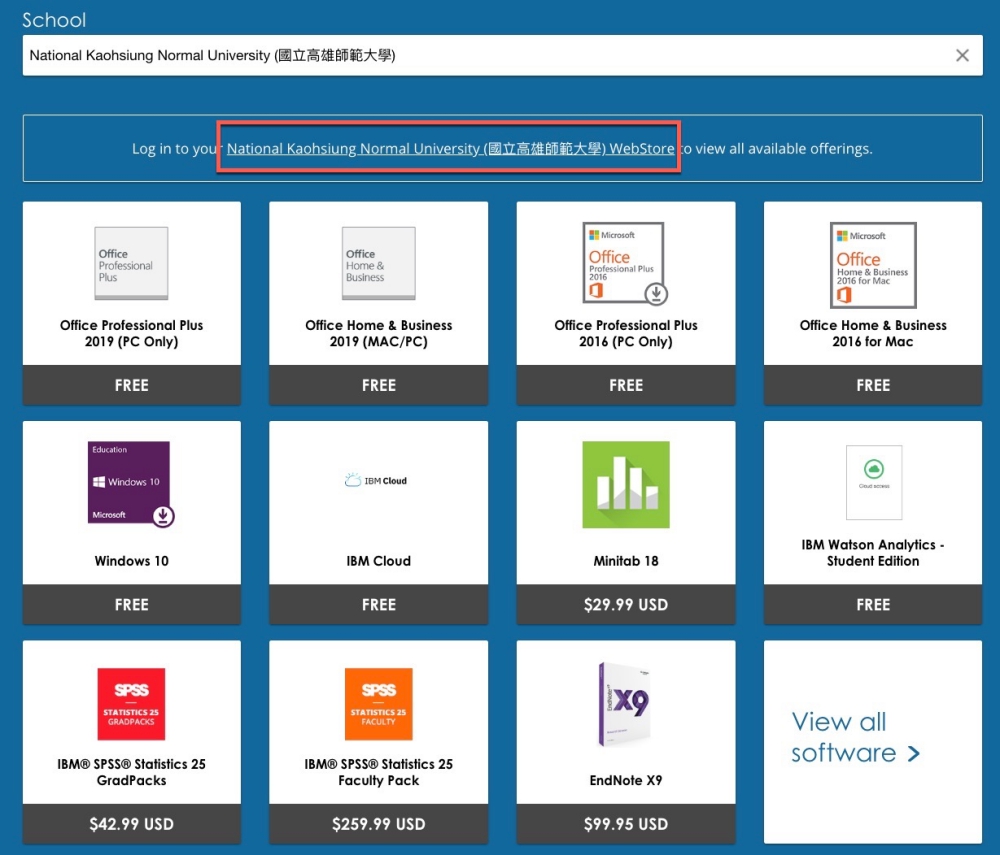
Task: Click the Office Professional Plus 2019 product icon
Action: coord(131,263)
